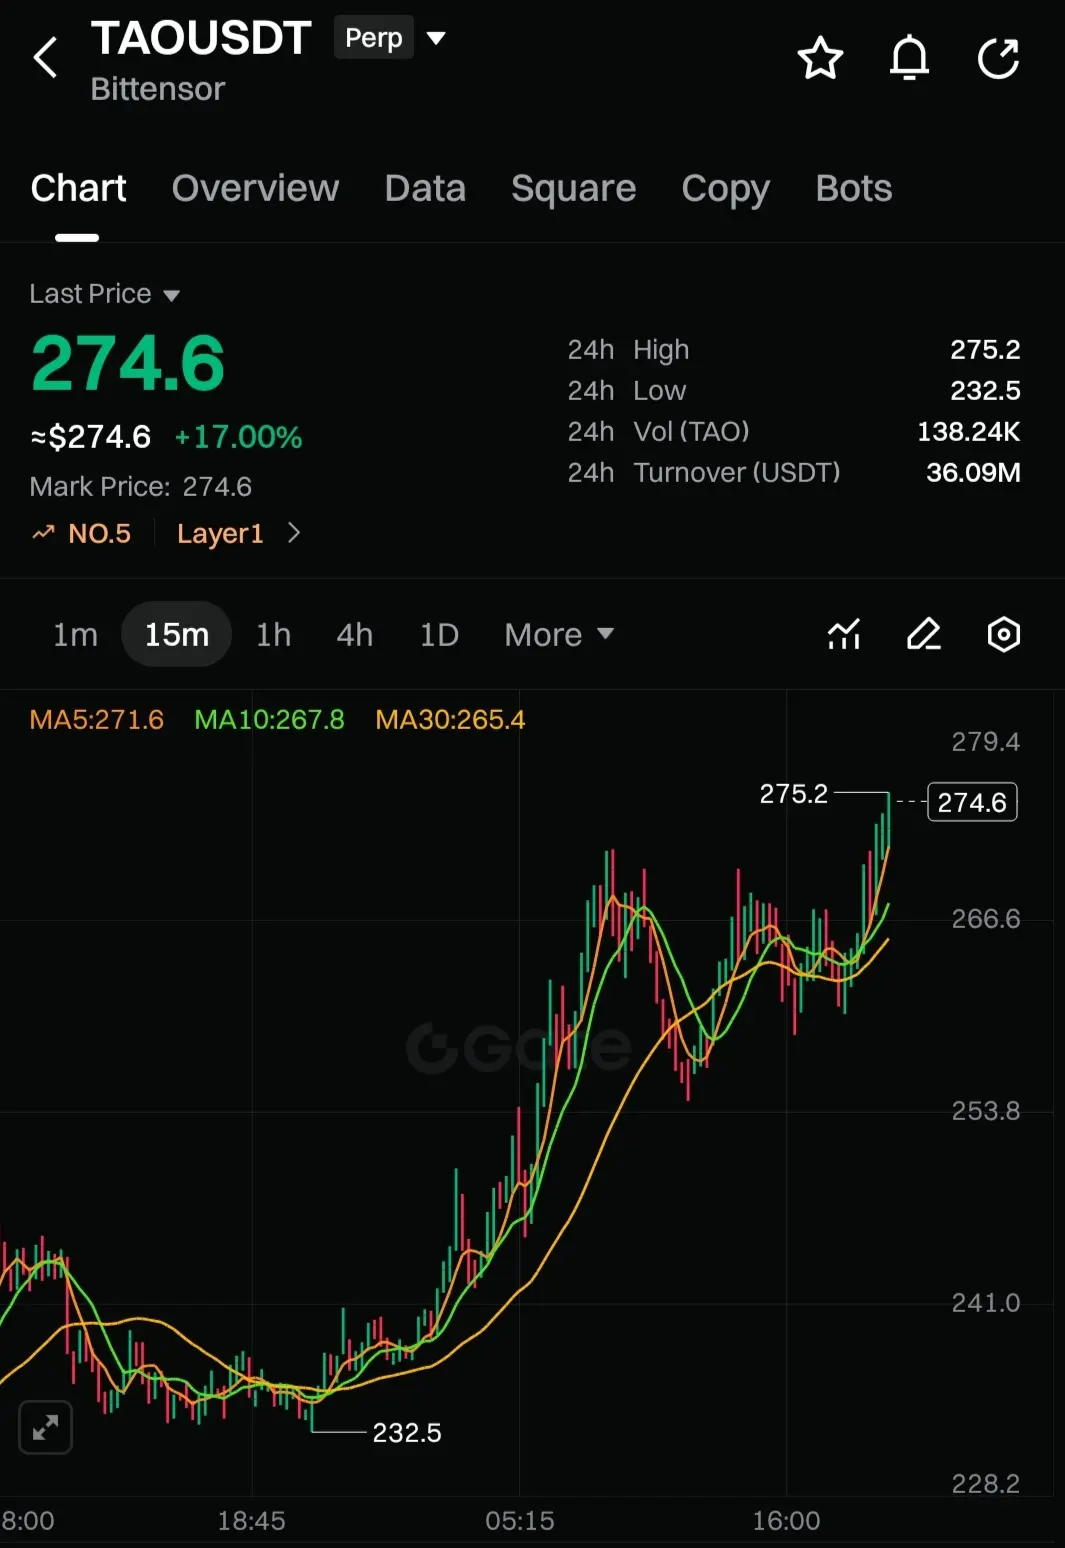
Task: Tap the MA30:265.4 indicator label
Action: tap(450, 719)
